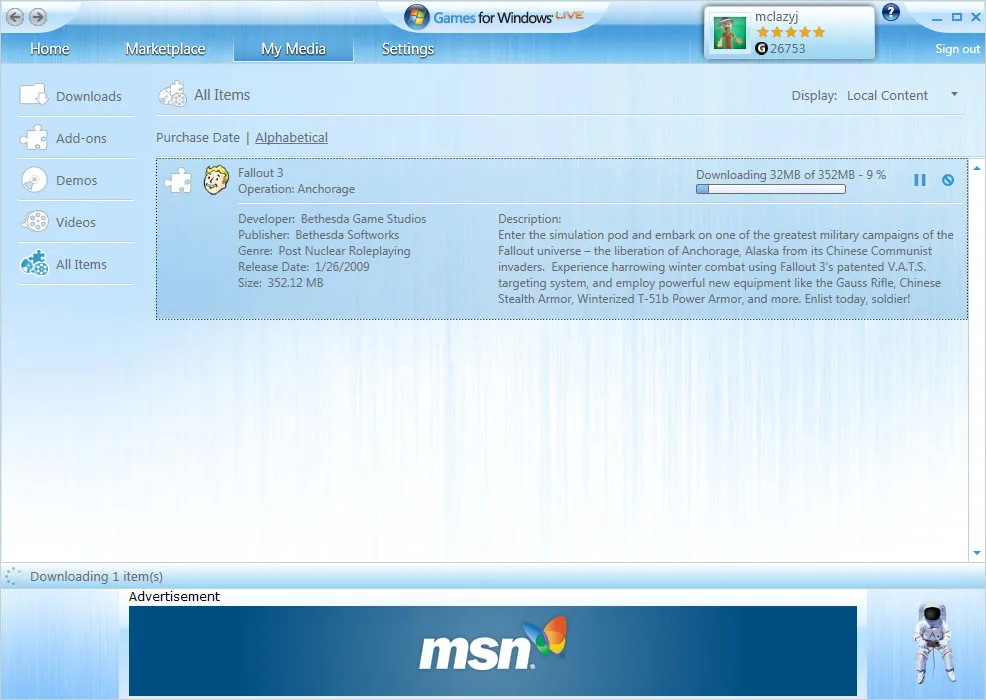Open the Home tab
The width and height of the screenshot is (986, 700).
[x=50, y=49]
